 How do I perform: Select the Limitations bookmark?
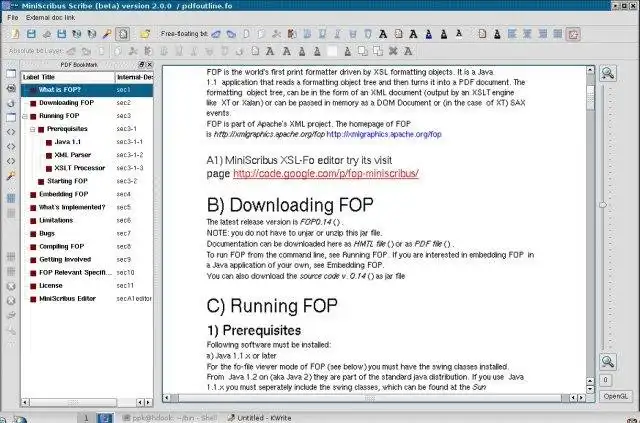coord(56,220)
